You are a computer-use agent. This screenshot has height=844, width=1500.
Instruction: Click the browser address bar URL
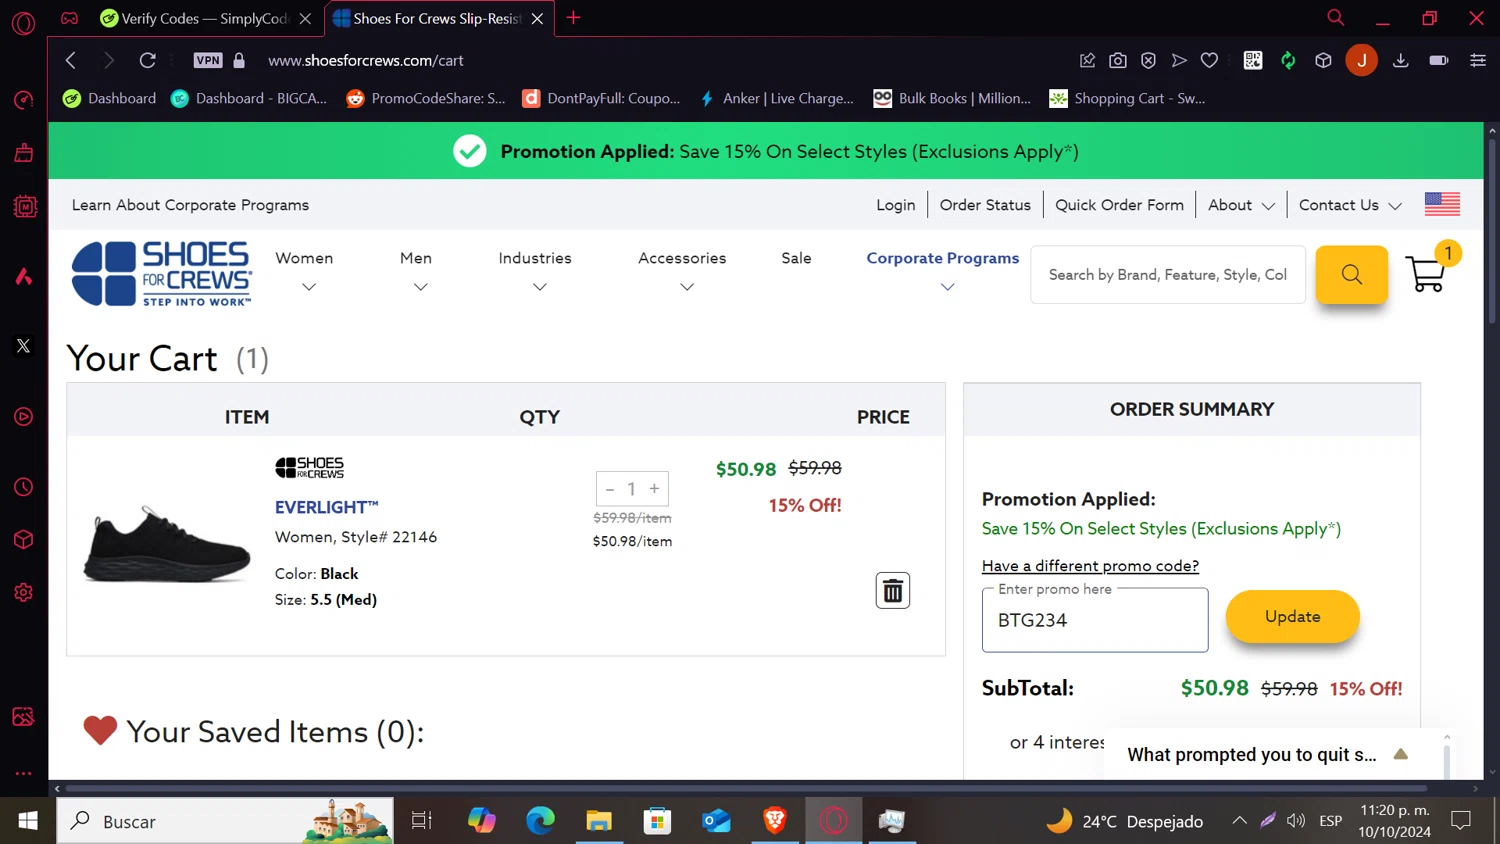(x=366, y=60)
